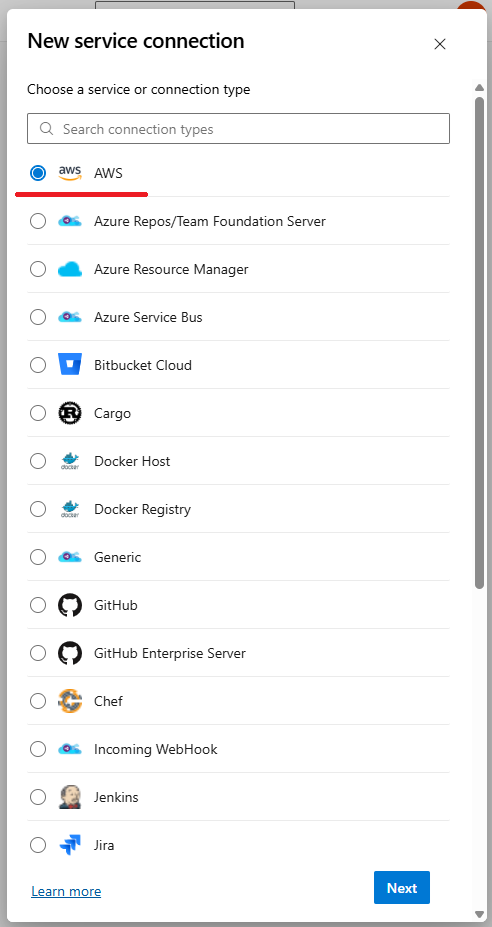The image size is (492, 927).
Task: Click the Cargo gear logo icon
Action: 70,413
